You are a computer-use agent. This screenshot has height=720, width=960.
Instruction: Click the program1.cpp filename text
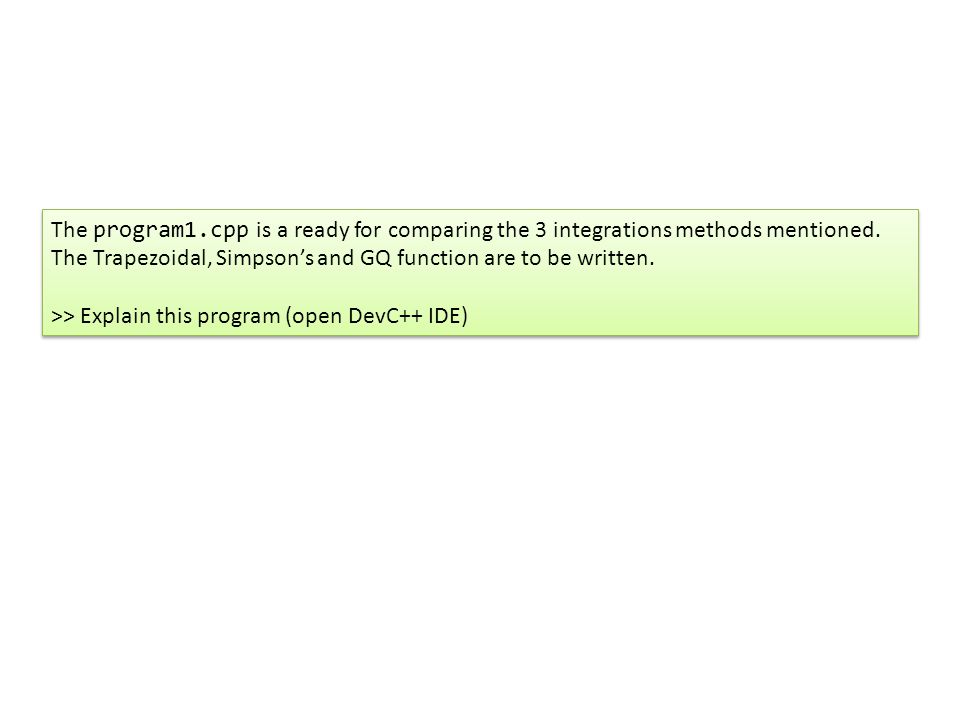point(171,230)
